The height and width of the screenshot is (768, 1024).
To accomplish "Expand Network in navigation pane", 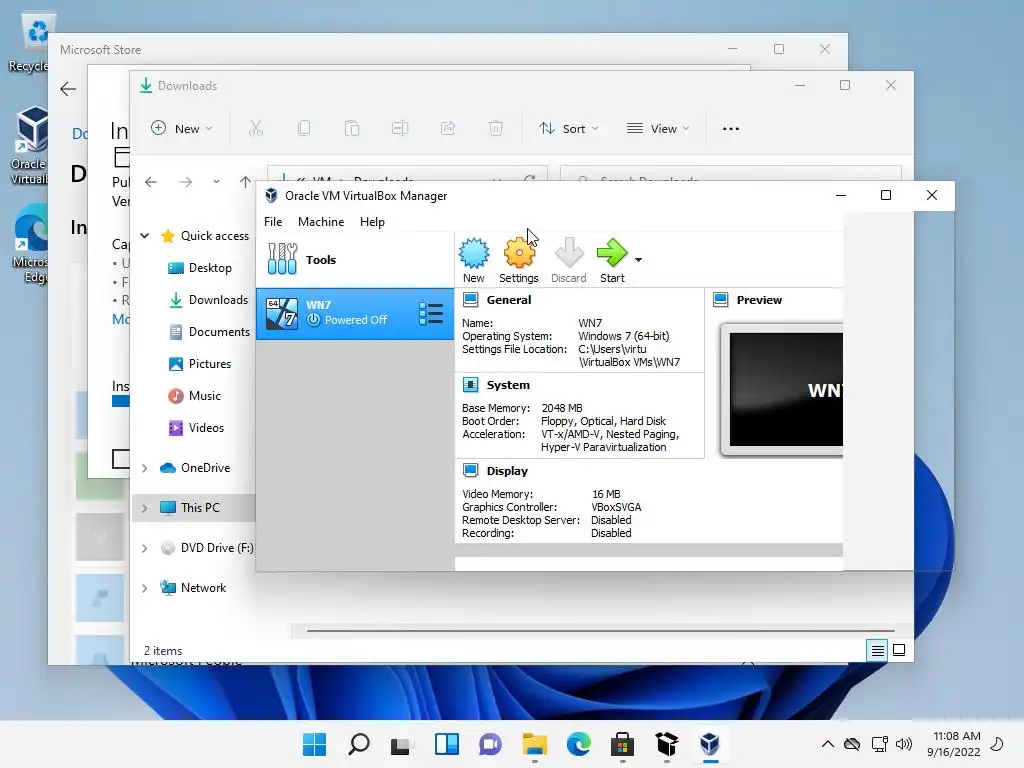I will 145,588.
